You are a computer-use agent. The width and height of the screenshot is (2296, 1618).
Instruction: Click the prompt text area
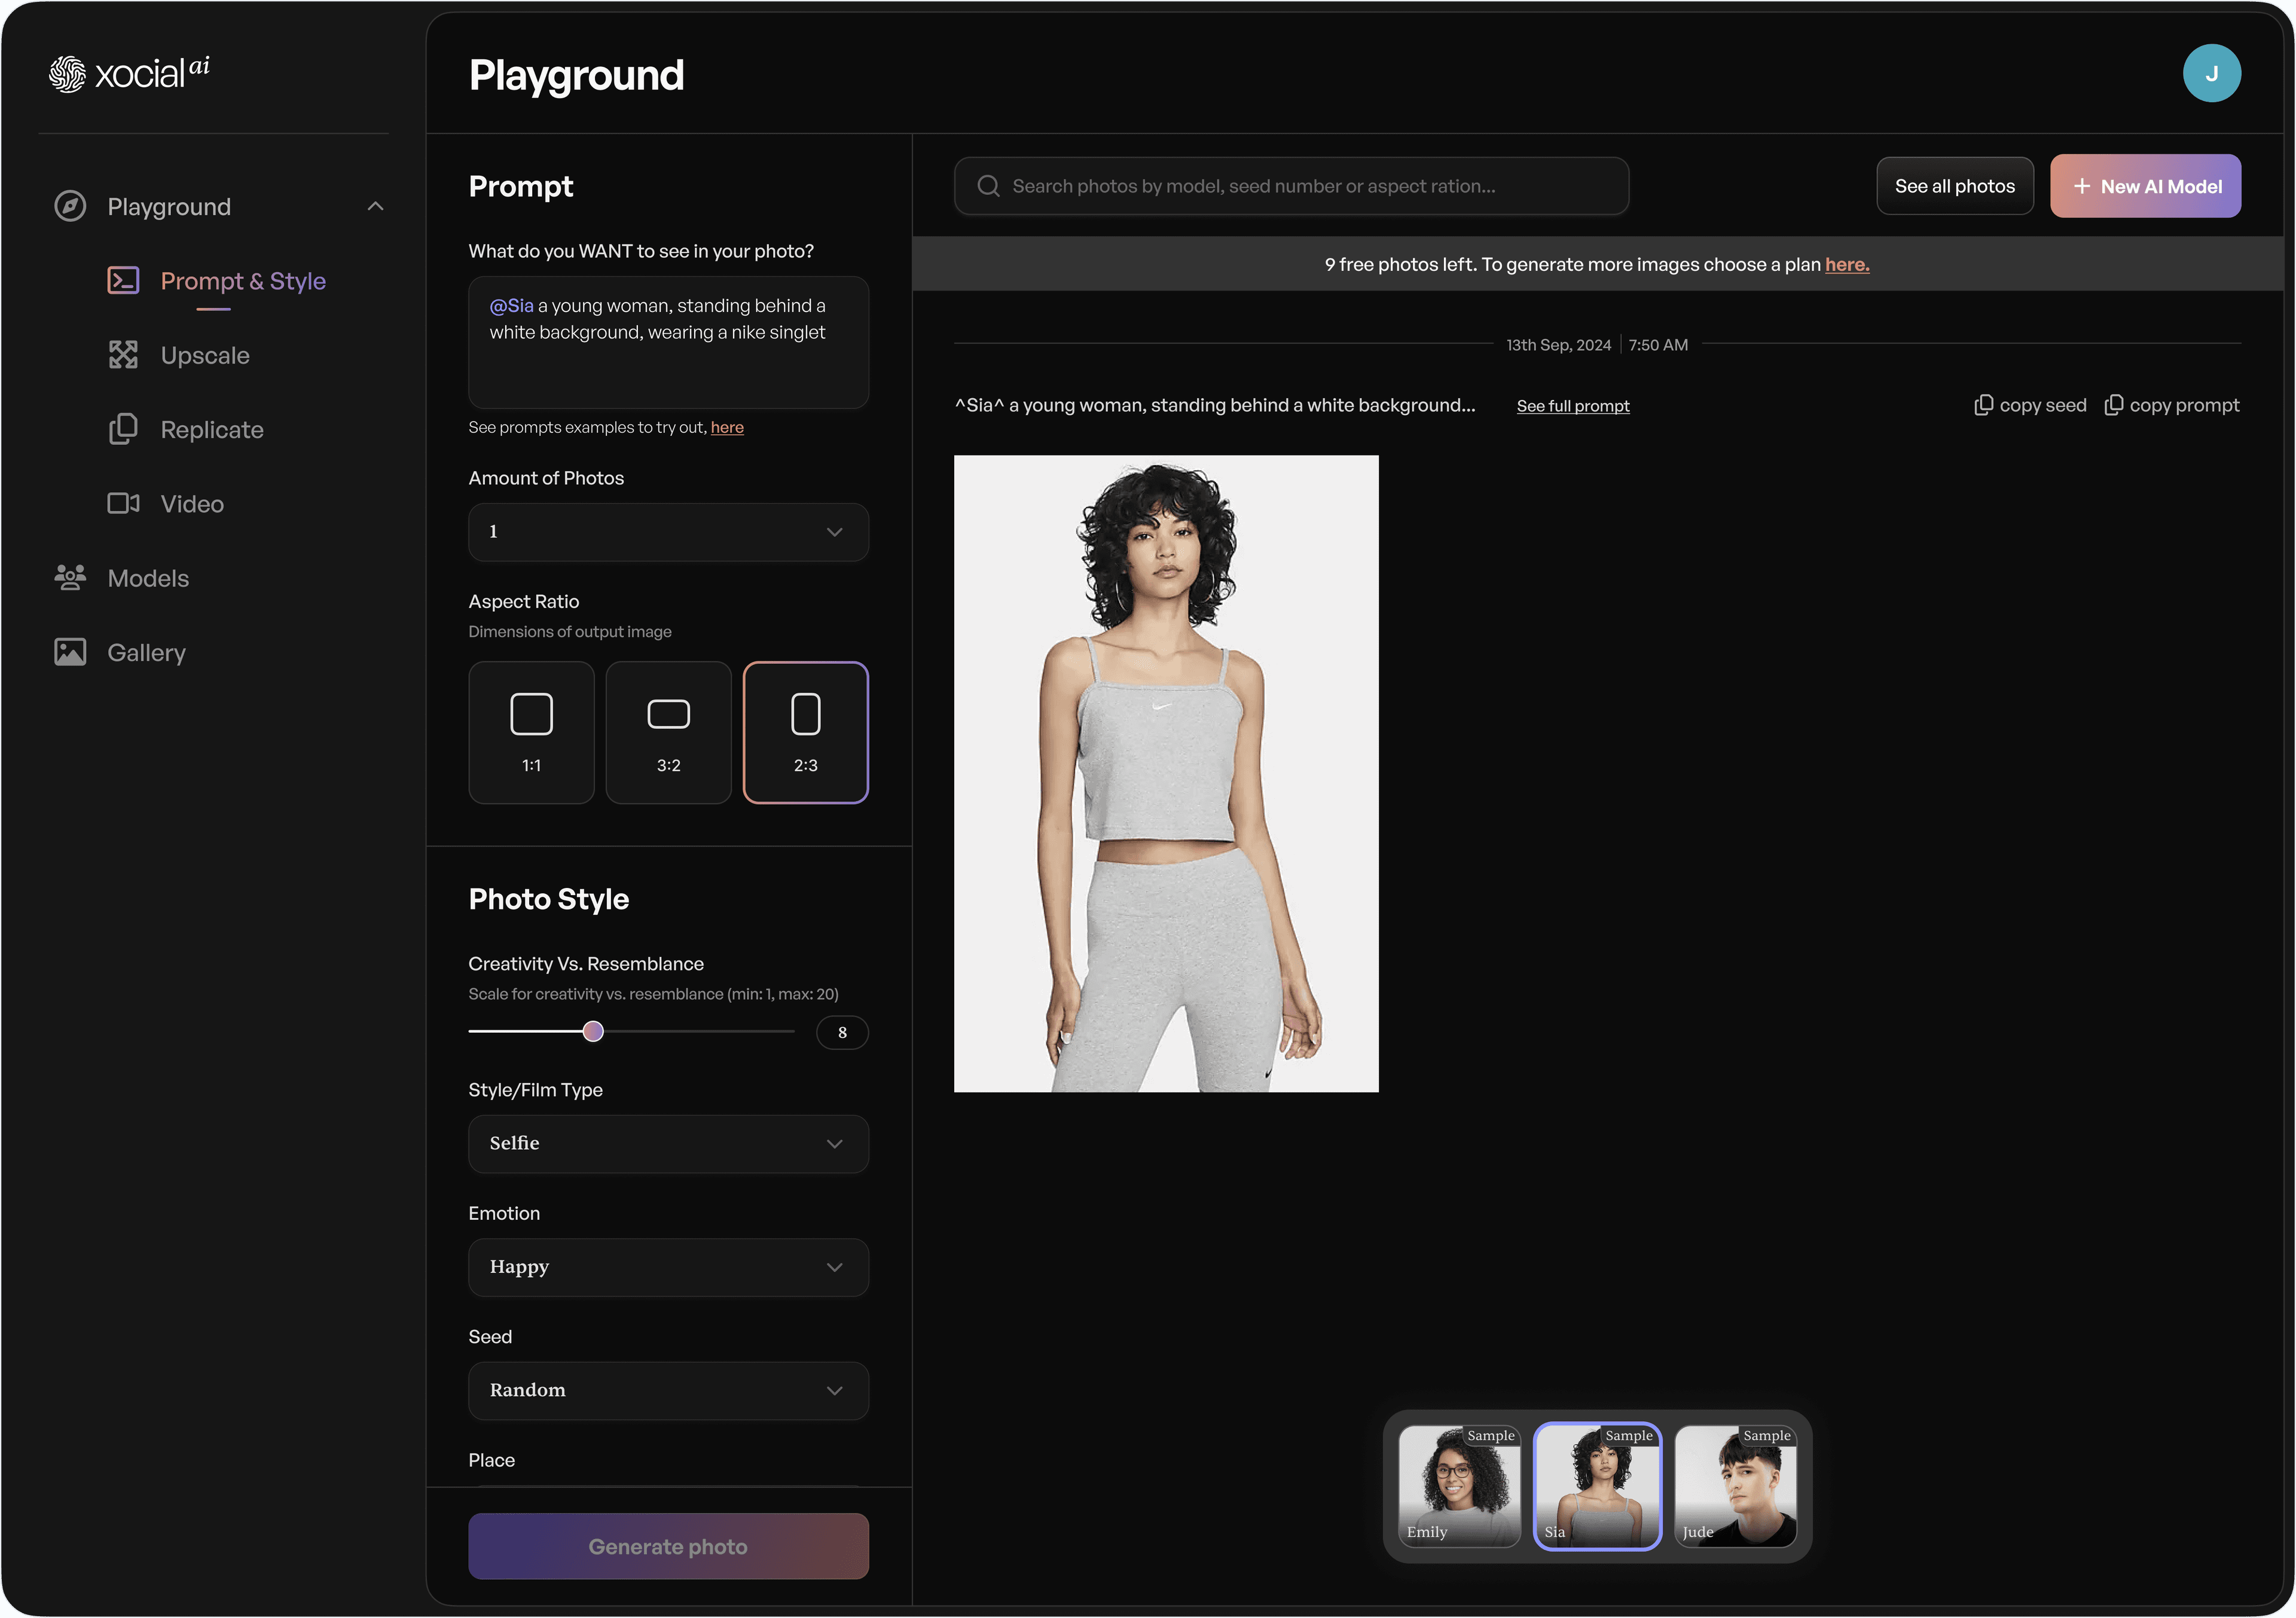tap(668, 342)
